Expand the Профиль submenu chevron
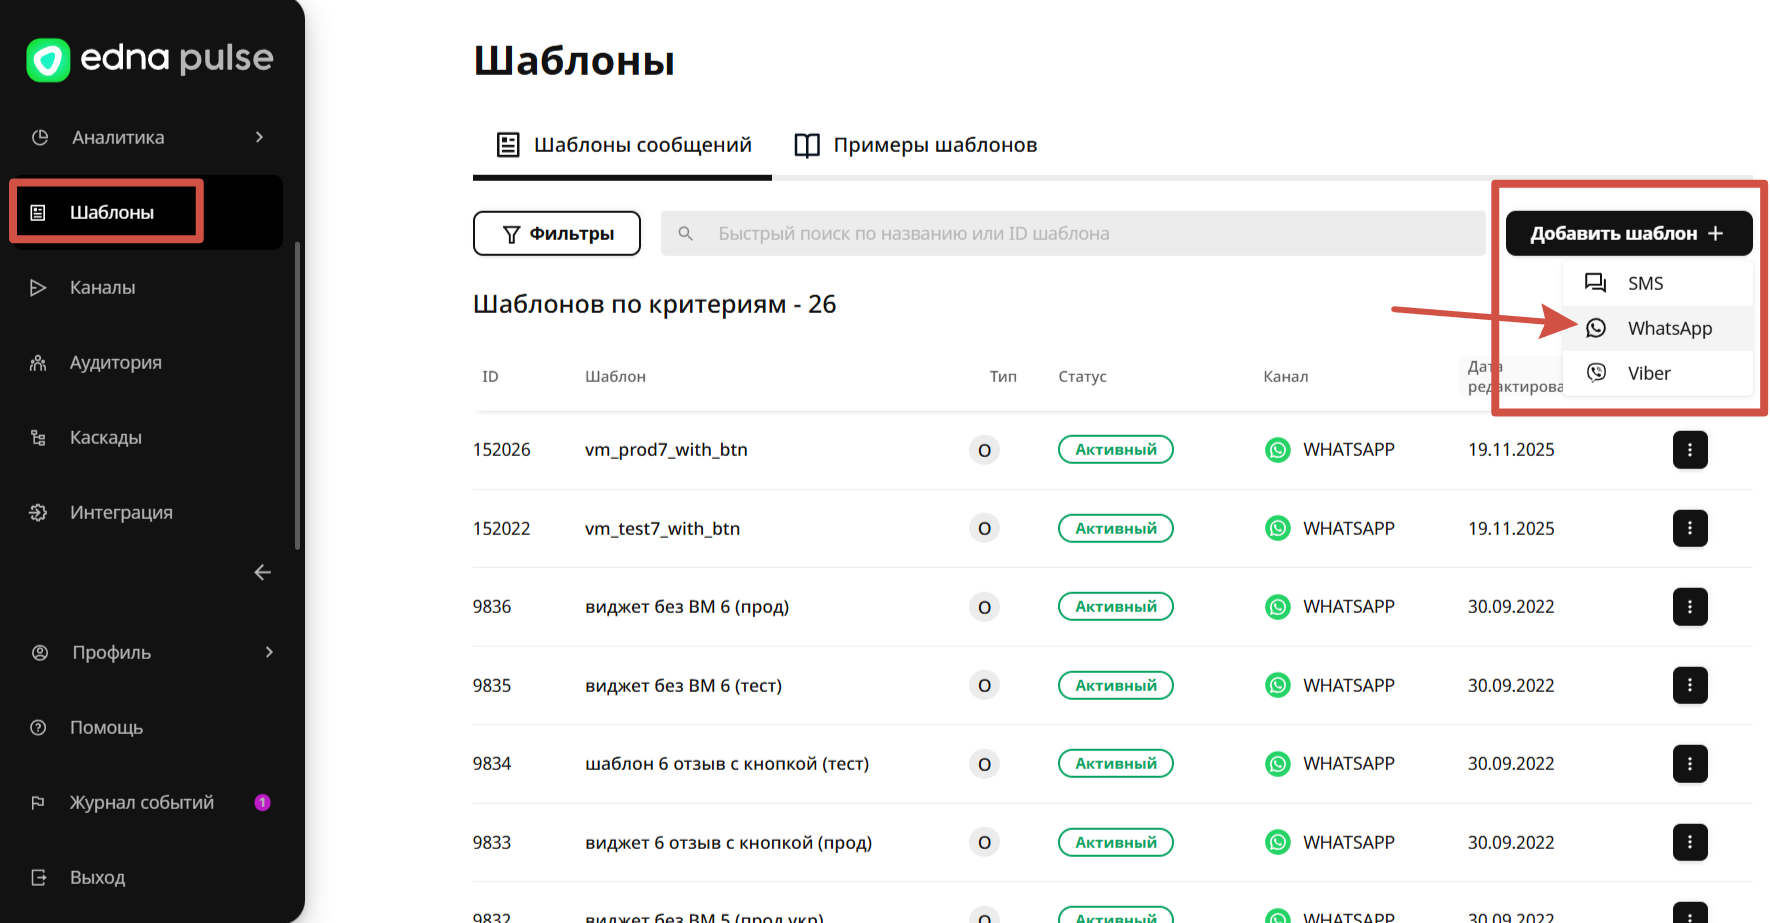 269,652
